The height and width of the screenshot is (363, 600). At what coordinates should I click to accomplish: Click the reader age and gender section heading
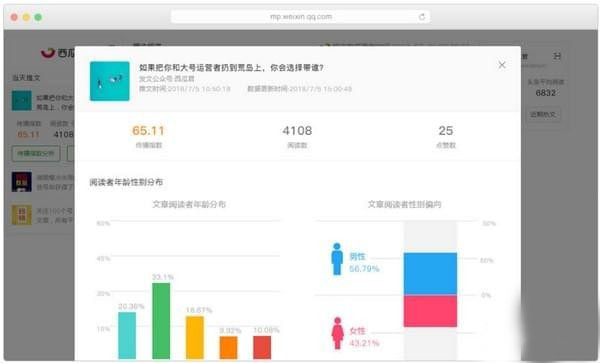(126, 182)
